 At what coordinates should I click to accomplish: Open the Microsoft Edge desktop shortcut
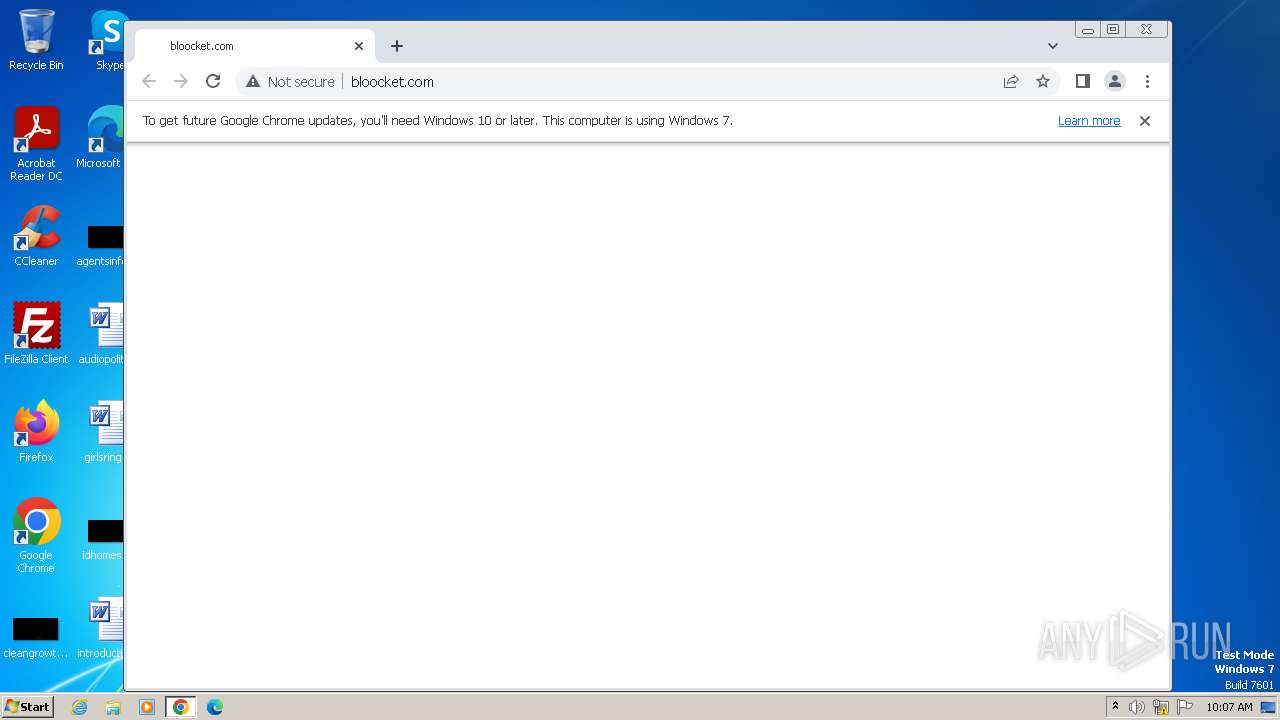click(100, 138)
